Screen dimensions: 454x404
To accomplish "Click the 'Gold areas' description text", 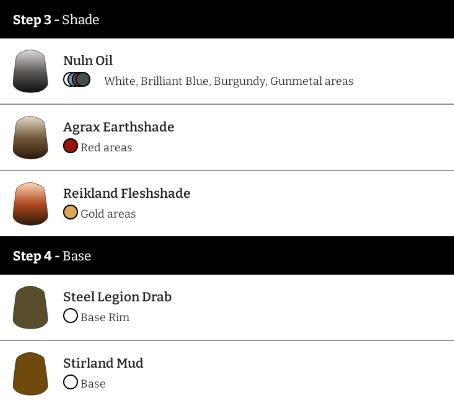I will click(108, 214).
